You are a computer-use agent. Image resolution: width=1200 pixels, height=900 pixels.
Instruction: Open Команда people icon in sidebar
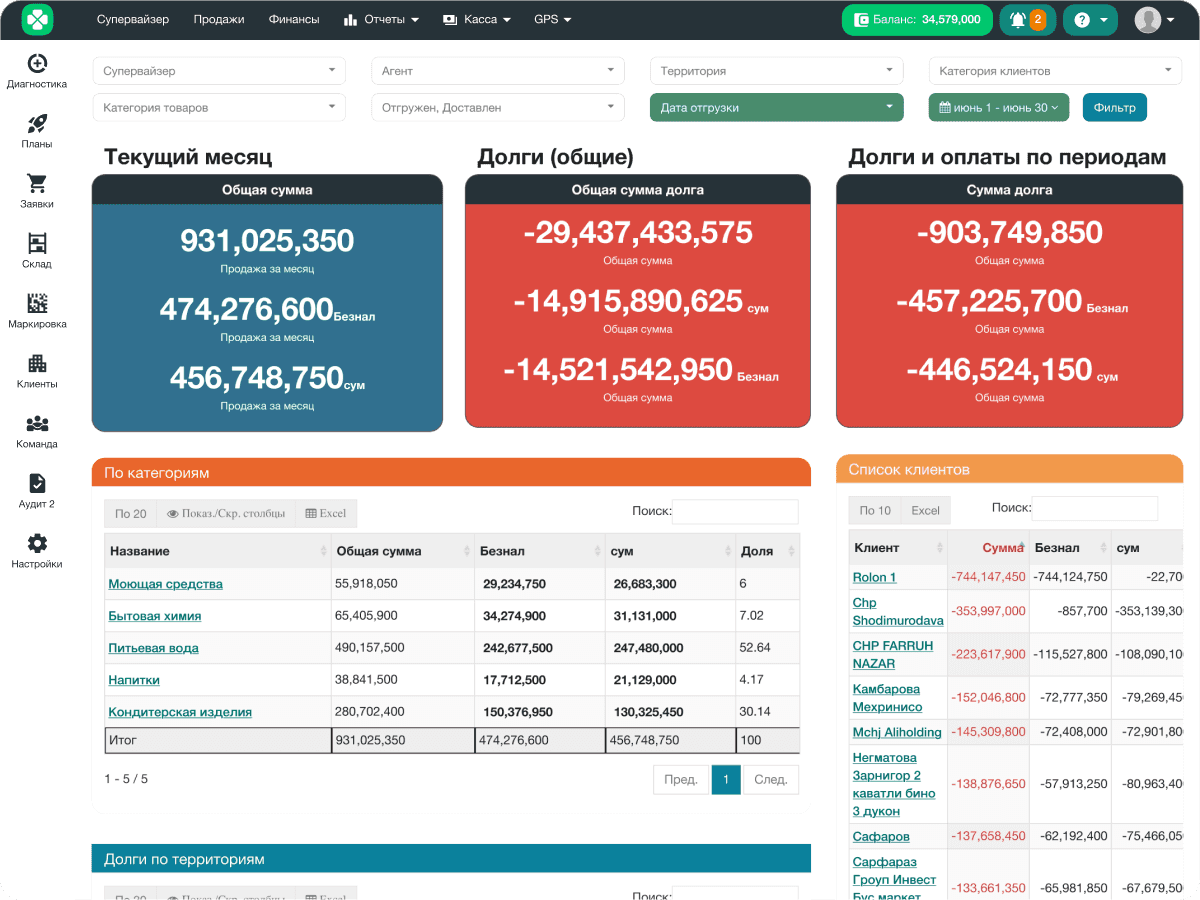point(37,432)
